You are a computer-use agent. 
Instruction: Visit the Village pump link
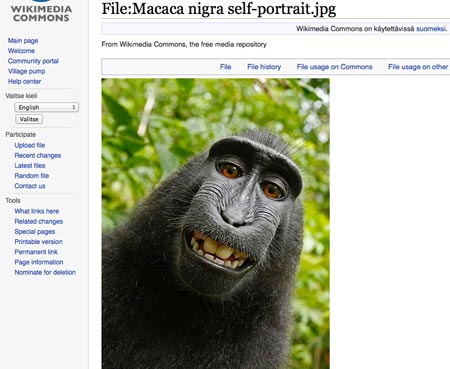pos(26,71)
